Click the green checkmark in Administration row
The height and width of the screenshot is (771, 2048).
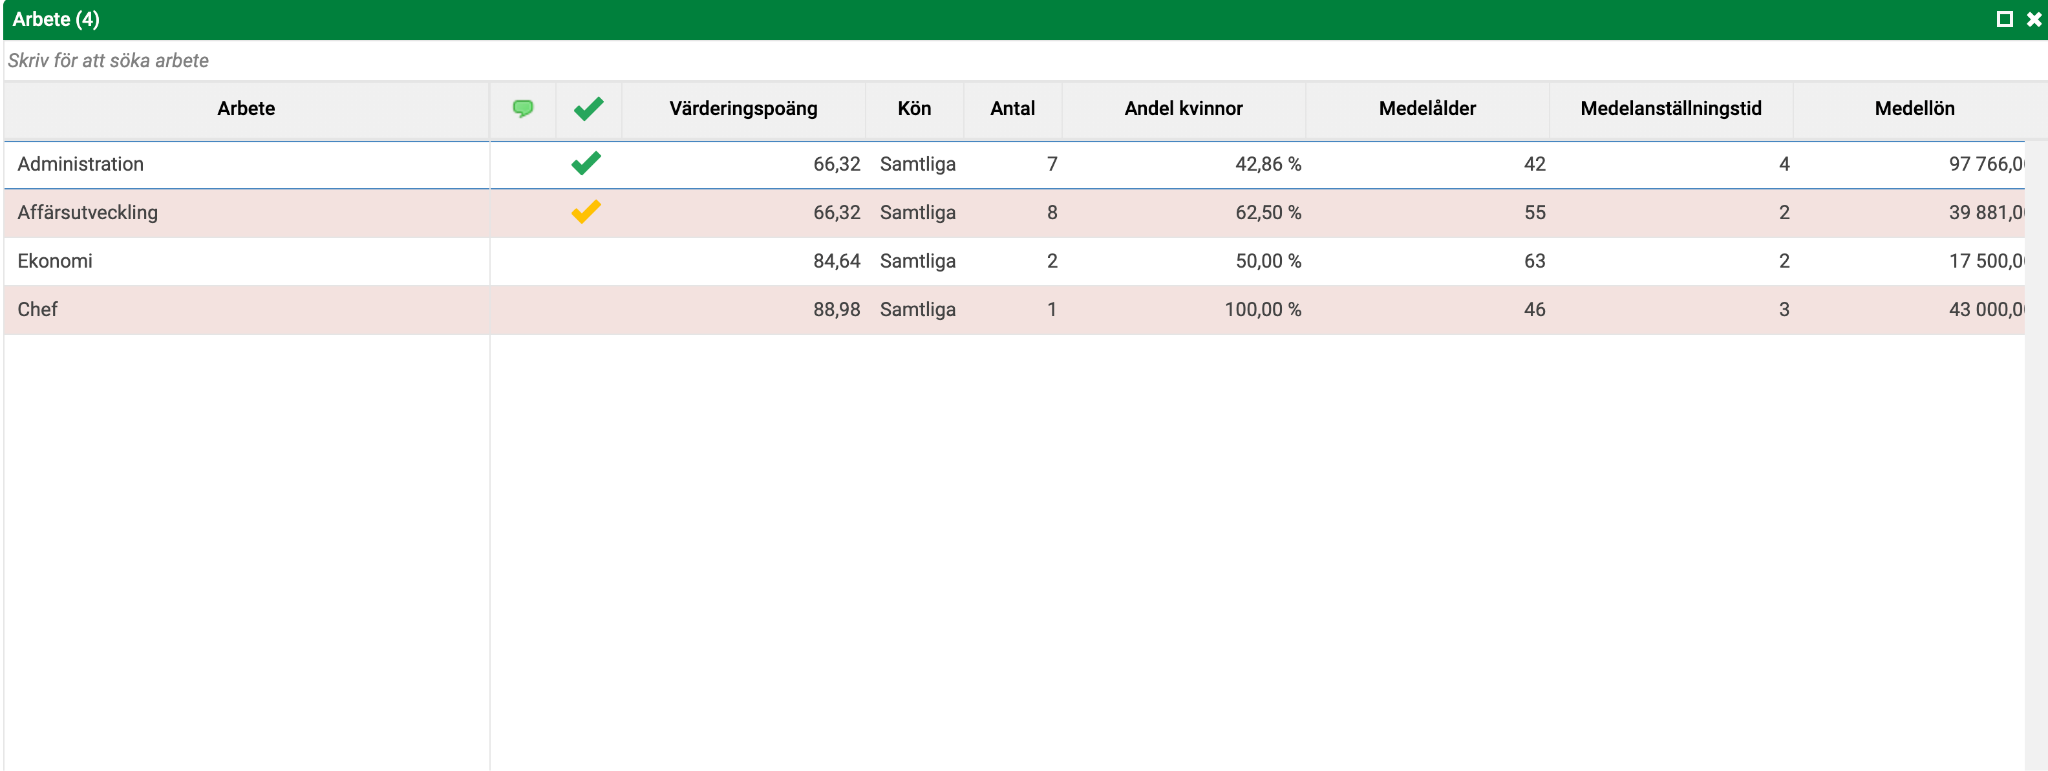click(586, 163)
